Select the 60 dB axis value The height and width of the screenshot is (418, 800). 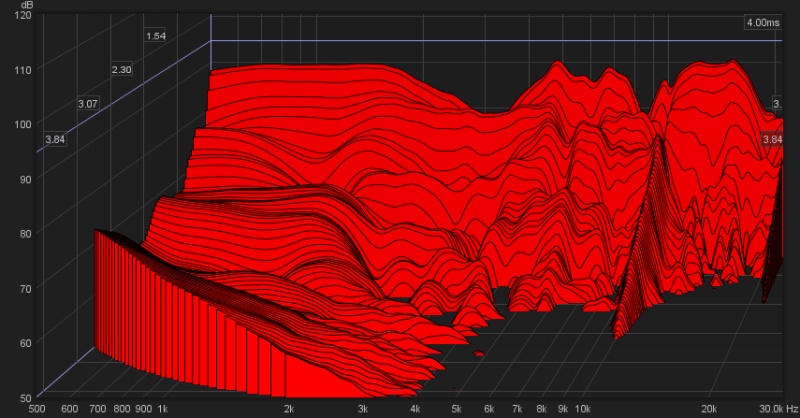click(x=26, y=343)
